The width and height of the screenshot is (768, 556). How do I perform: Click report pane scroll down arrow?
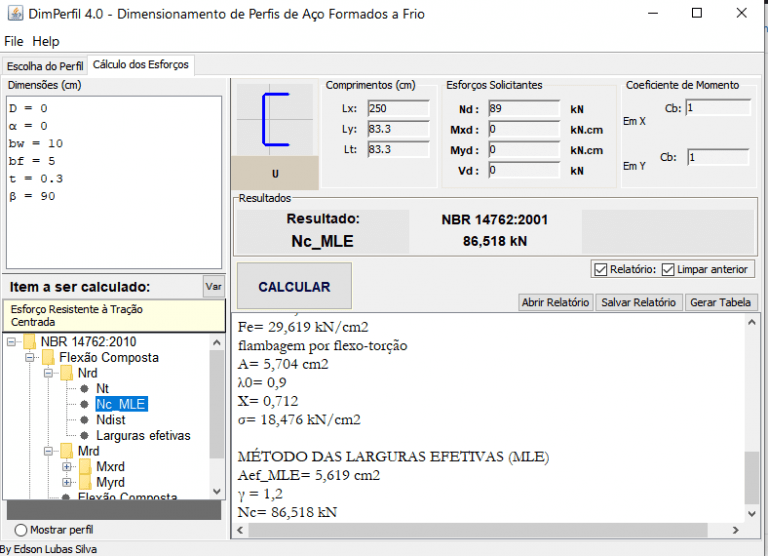(751, 513)
